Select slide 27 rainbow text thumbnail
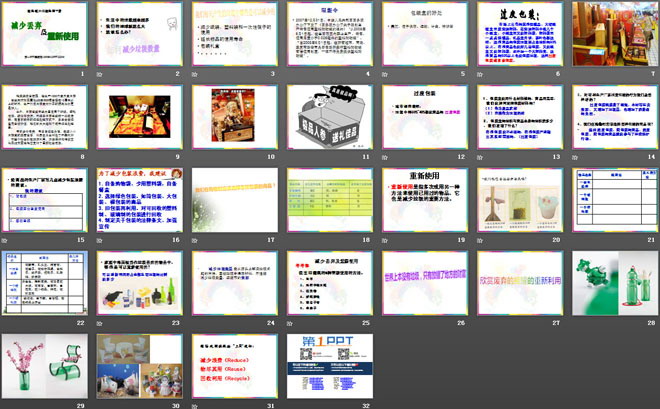660x409 pixels. click(520, 283)
